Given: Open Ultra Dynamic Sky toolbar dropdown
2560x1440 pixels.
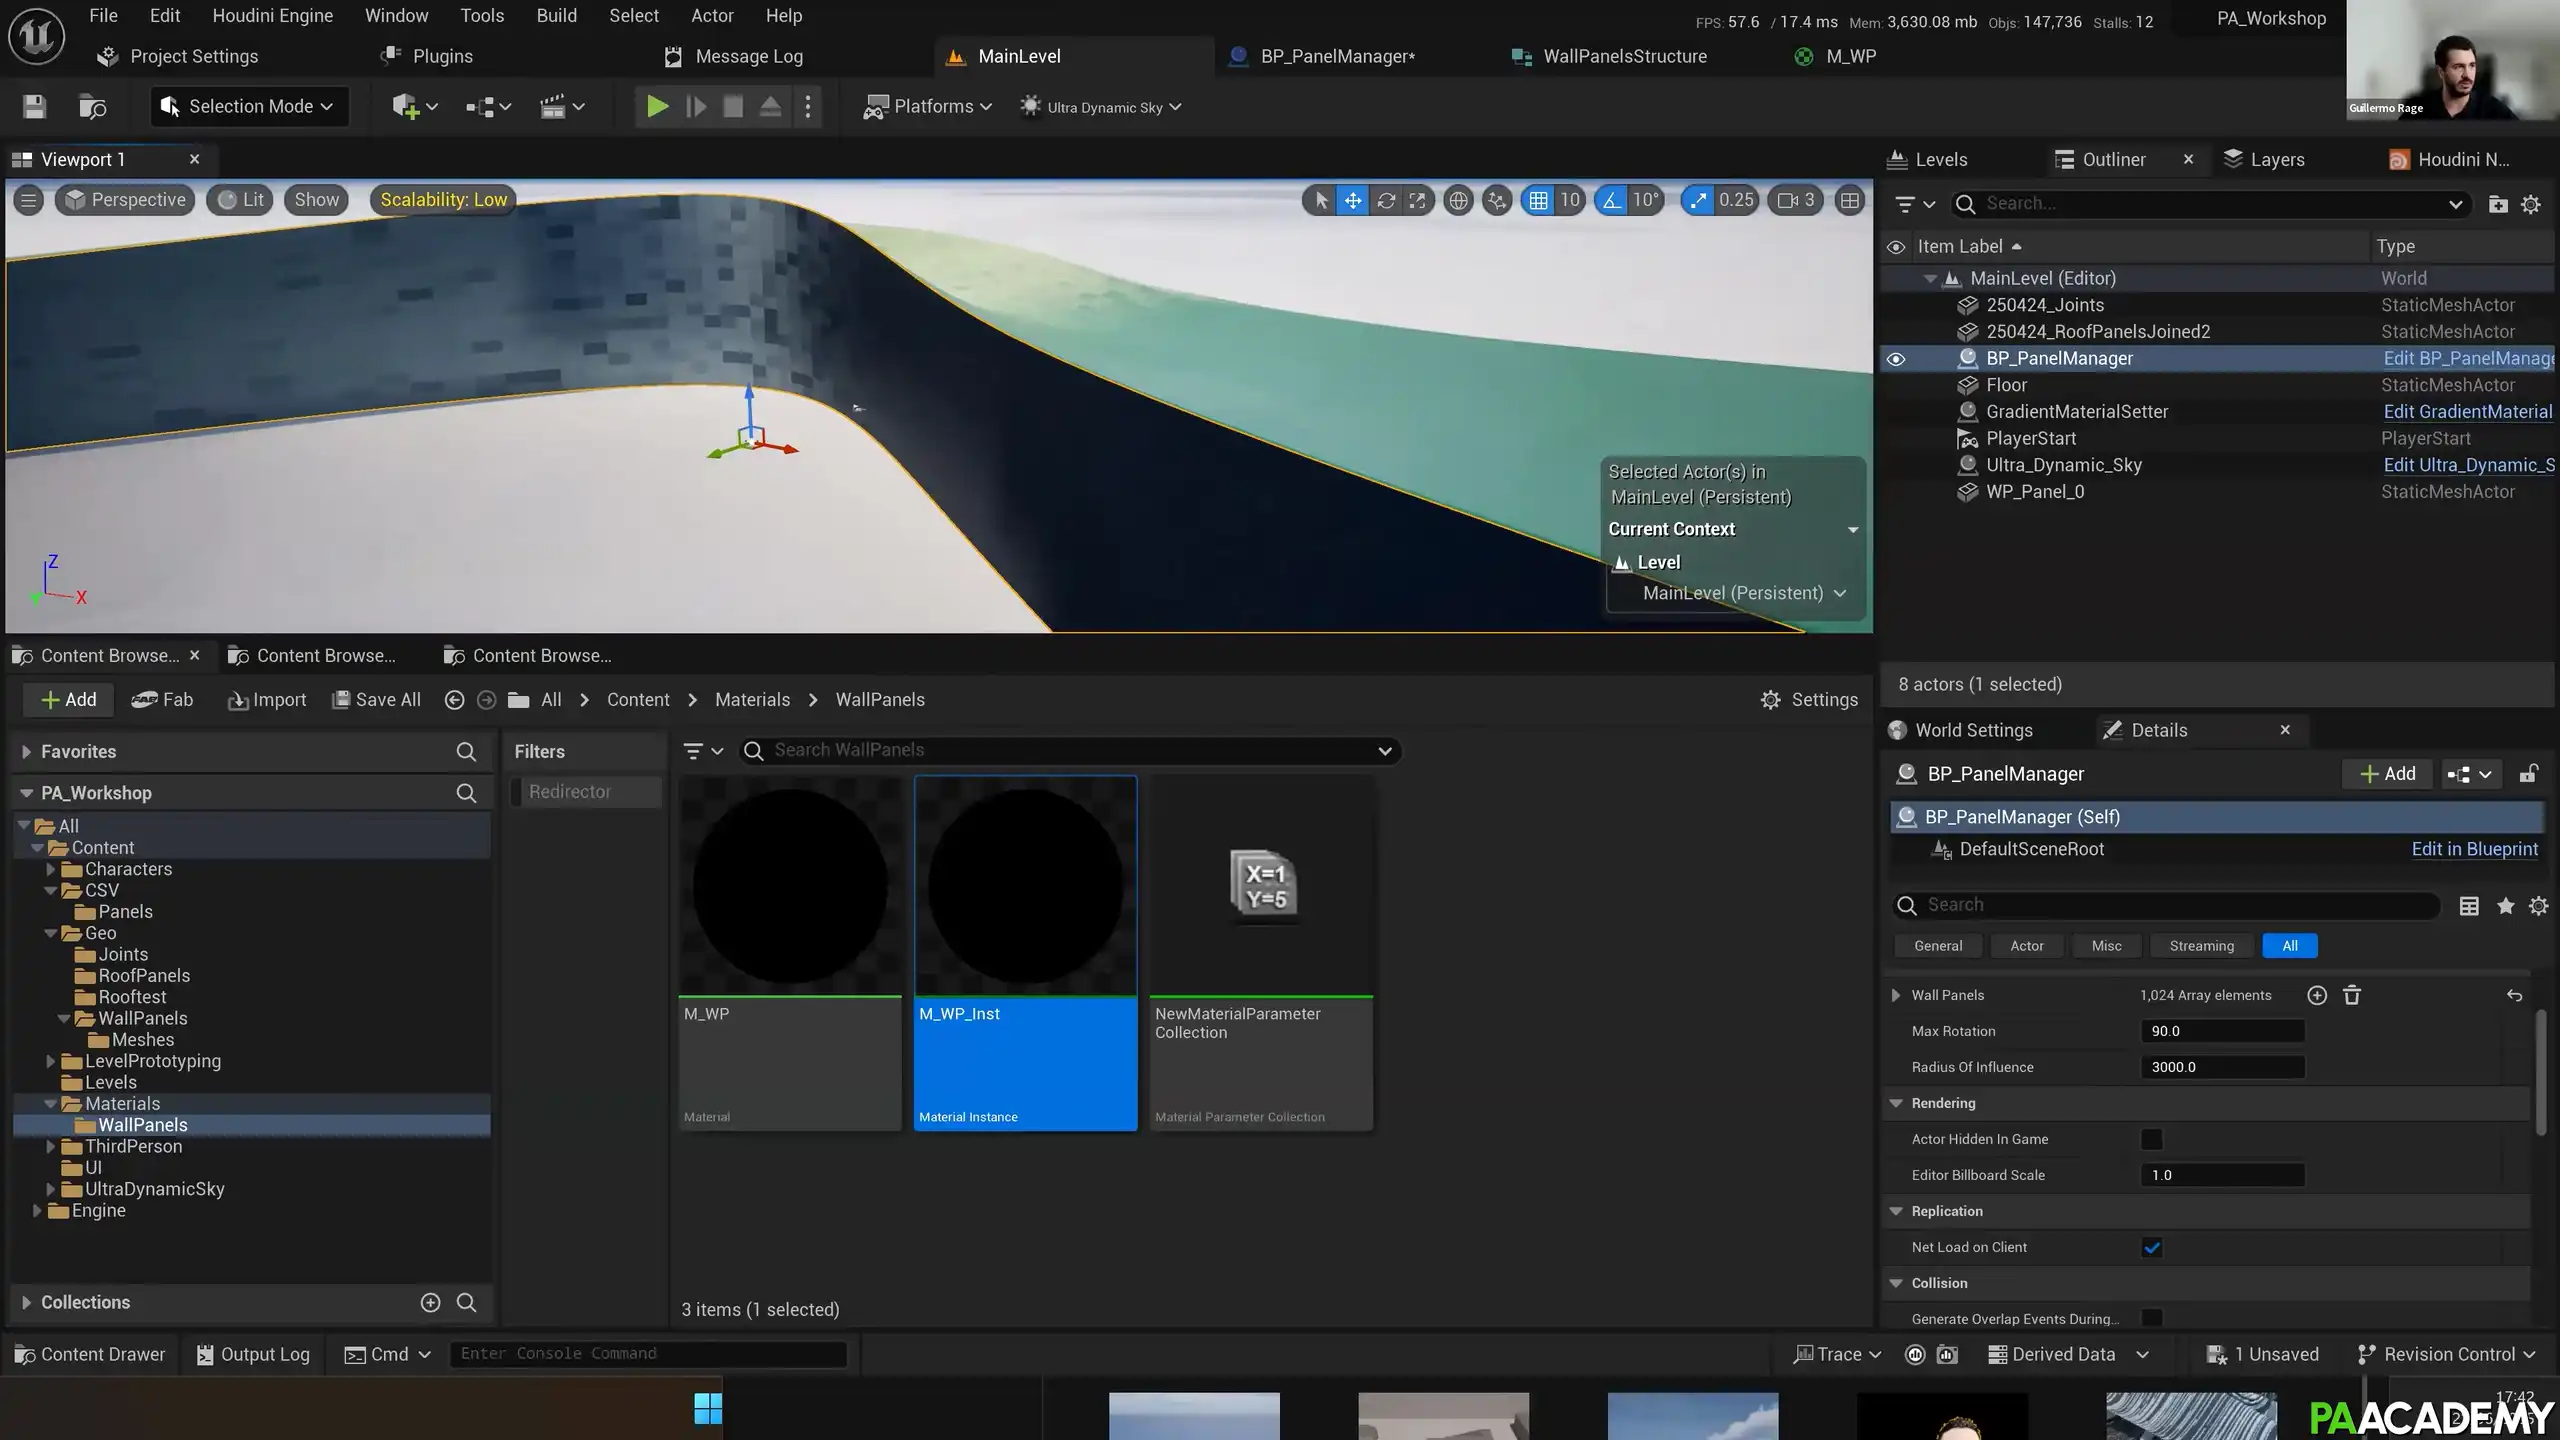Looking at the screenshot, I should [1100, 107].
